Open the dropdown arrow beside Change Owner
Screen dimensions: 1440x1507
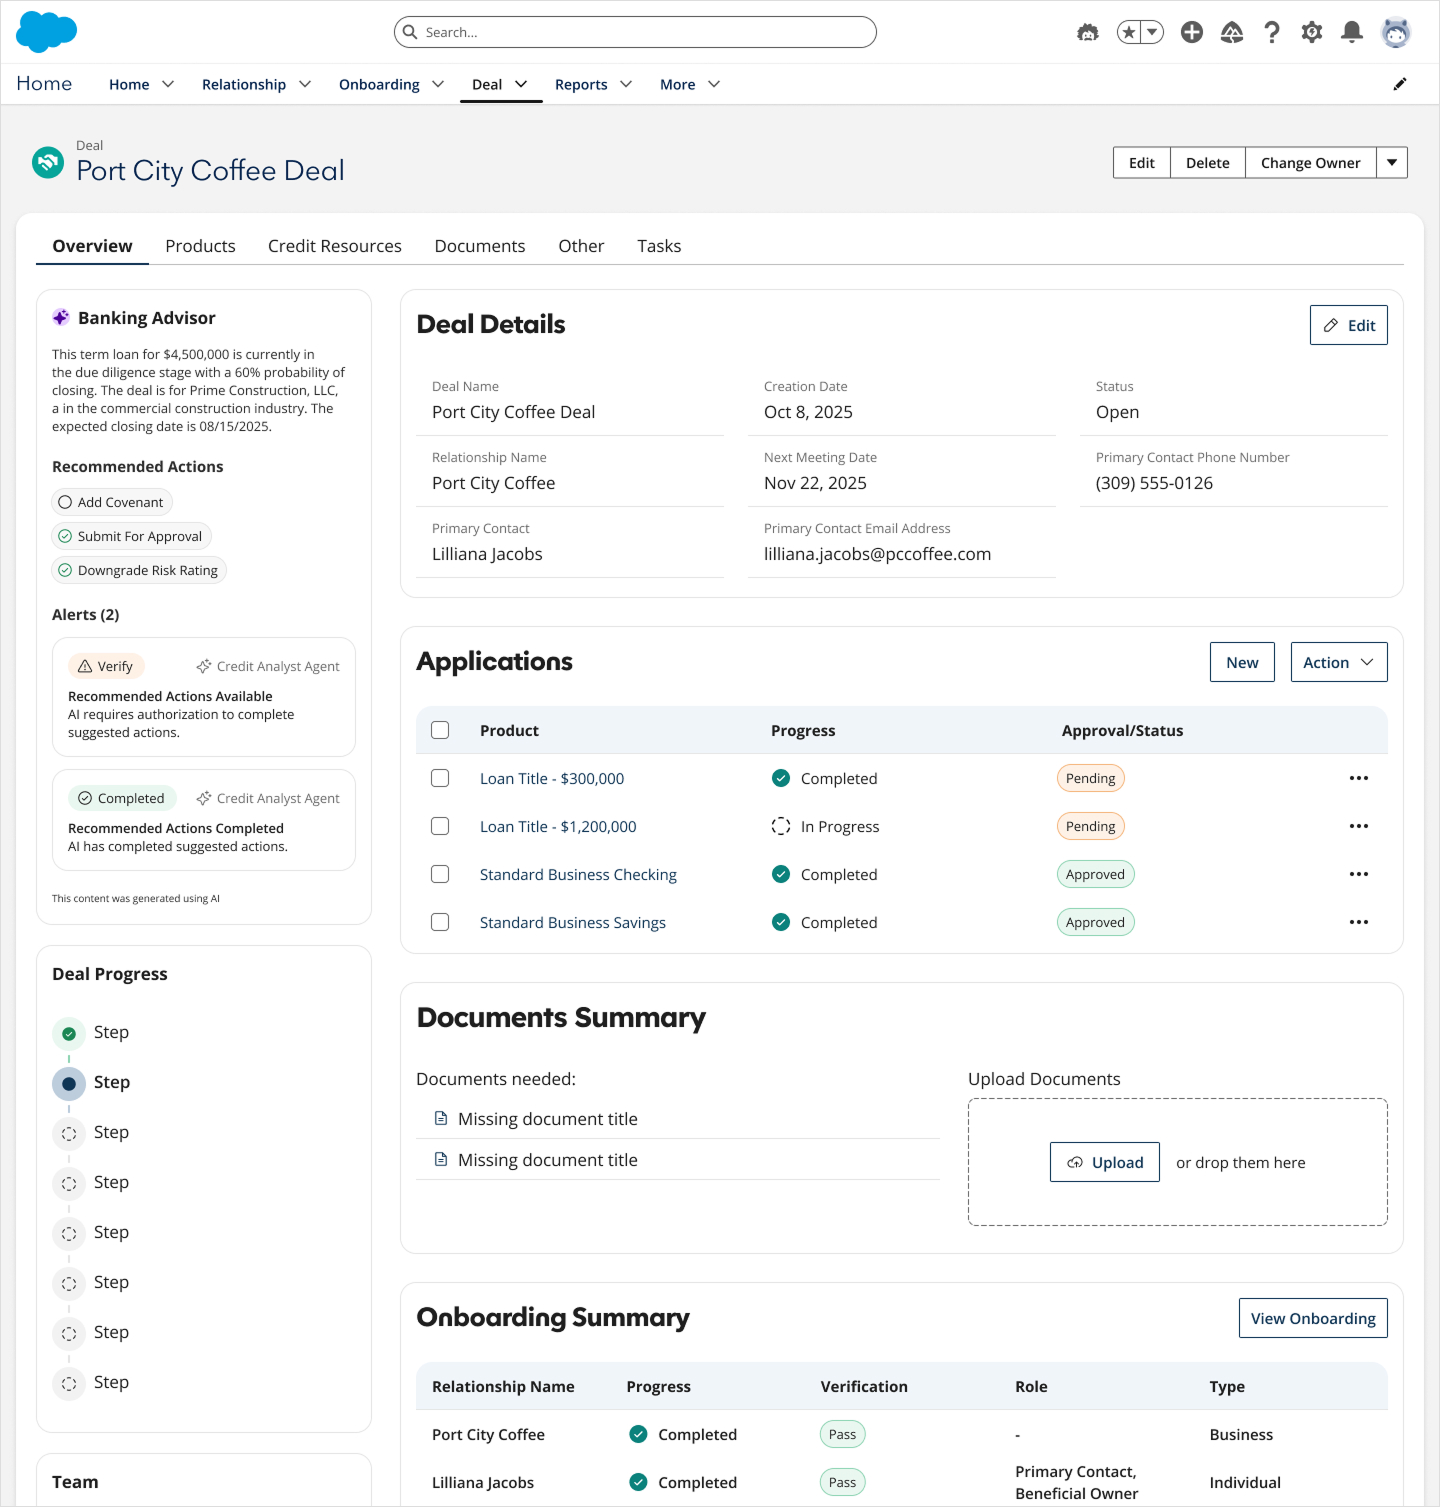point(1392,163)
